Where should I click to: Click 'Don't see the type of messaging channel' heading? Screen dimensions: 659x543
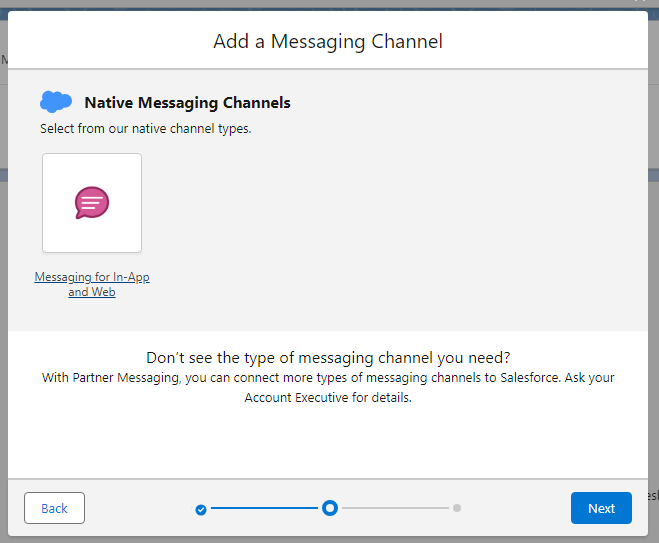[328, 357]
